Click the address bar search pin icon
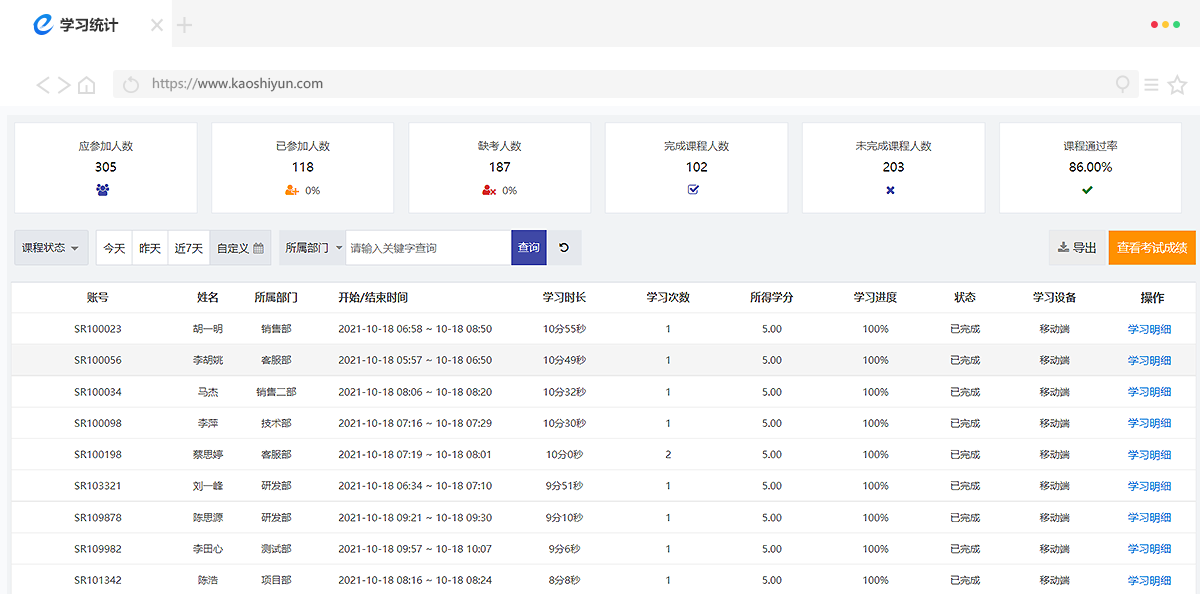Image resolution: width=1200 pixels, height=594 pixels. click(1123, 85)
